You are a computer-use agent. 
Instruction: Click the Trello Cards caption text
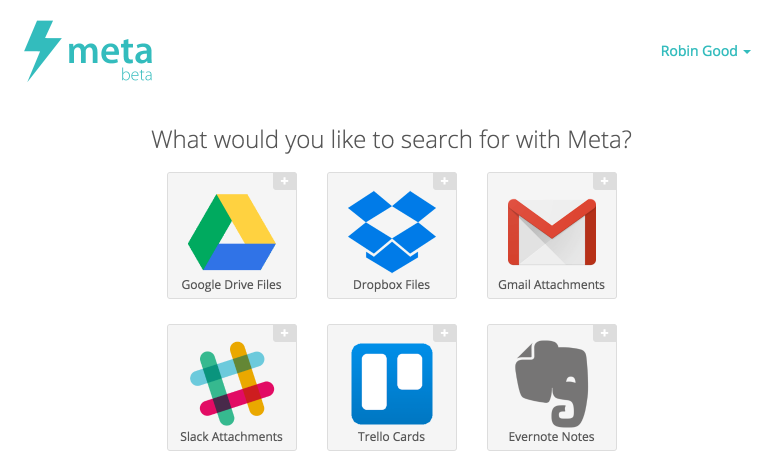[x=391, y=437]
